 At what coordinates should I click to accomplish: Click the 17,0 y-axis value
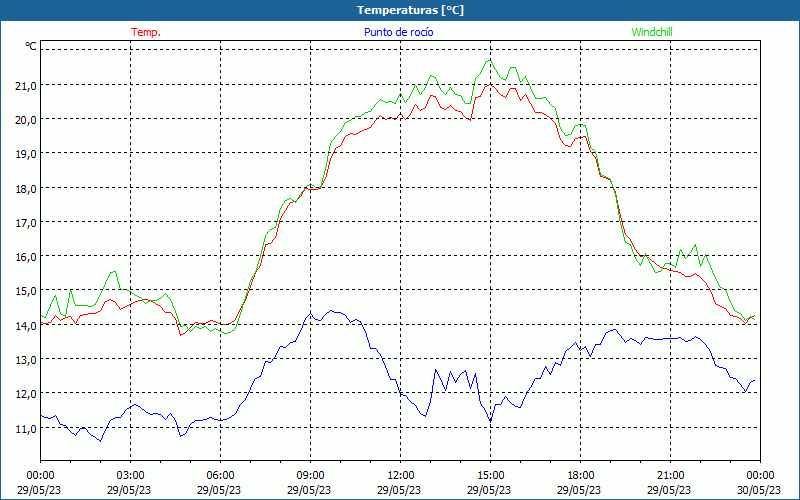pos(26,223)
